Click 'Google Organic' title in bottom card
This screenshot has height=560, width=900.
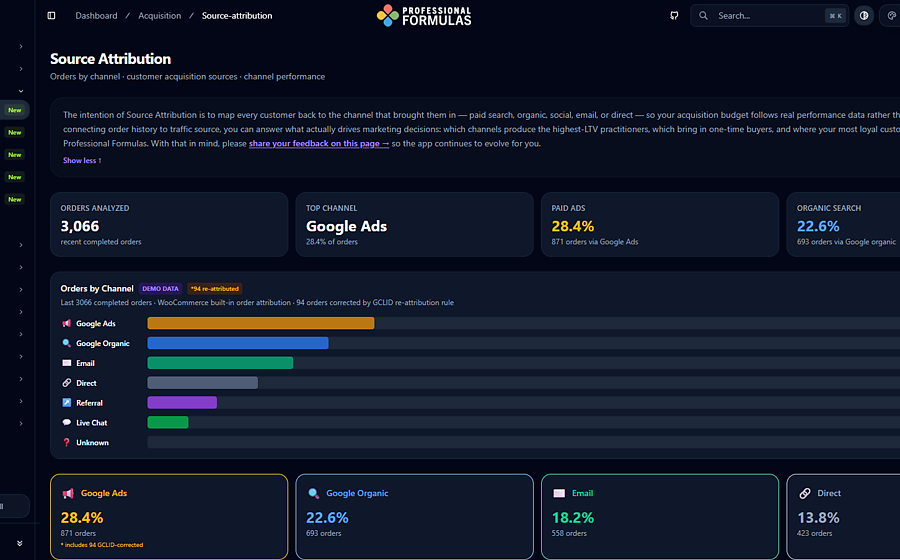click(357, 493)
